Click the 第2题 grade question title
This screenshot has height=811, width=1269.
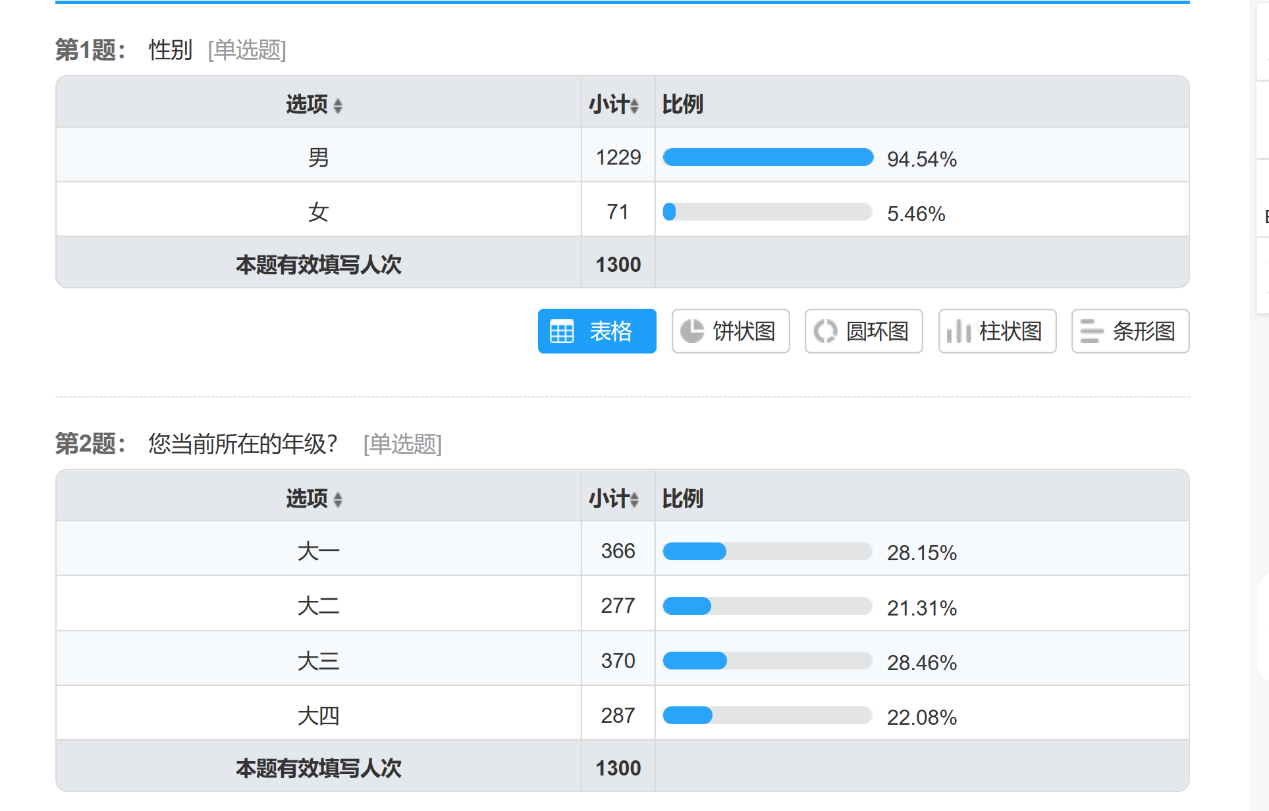click(243, 444)
